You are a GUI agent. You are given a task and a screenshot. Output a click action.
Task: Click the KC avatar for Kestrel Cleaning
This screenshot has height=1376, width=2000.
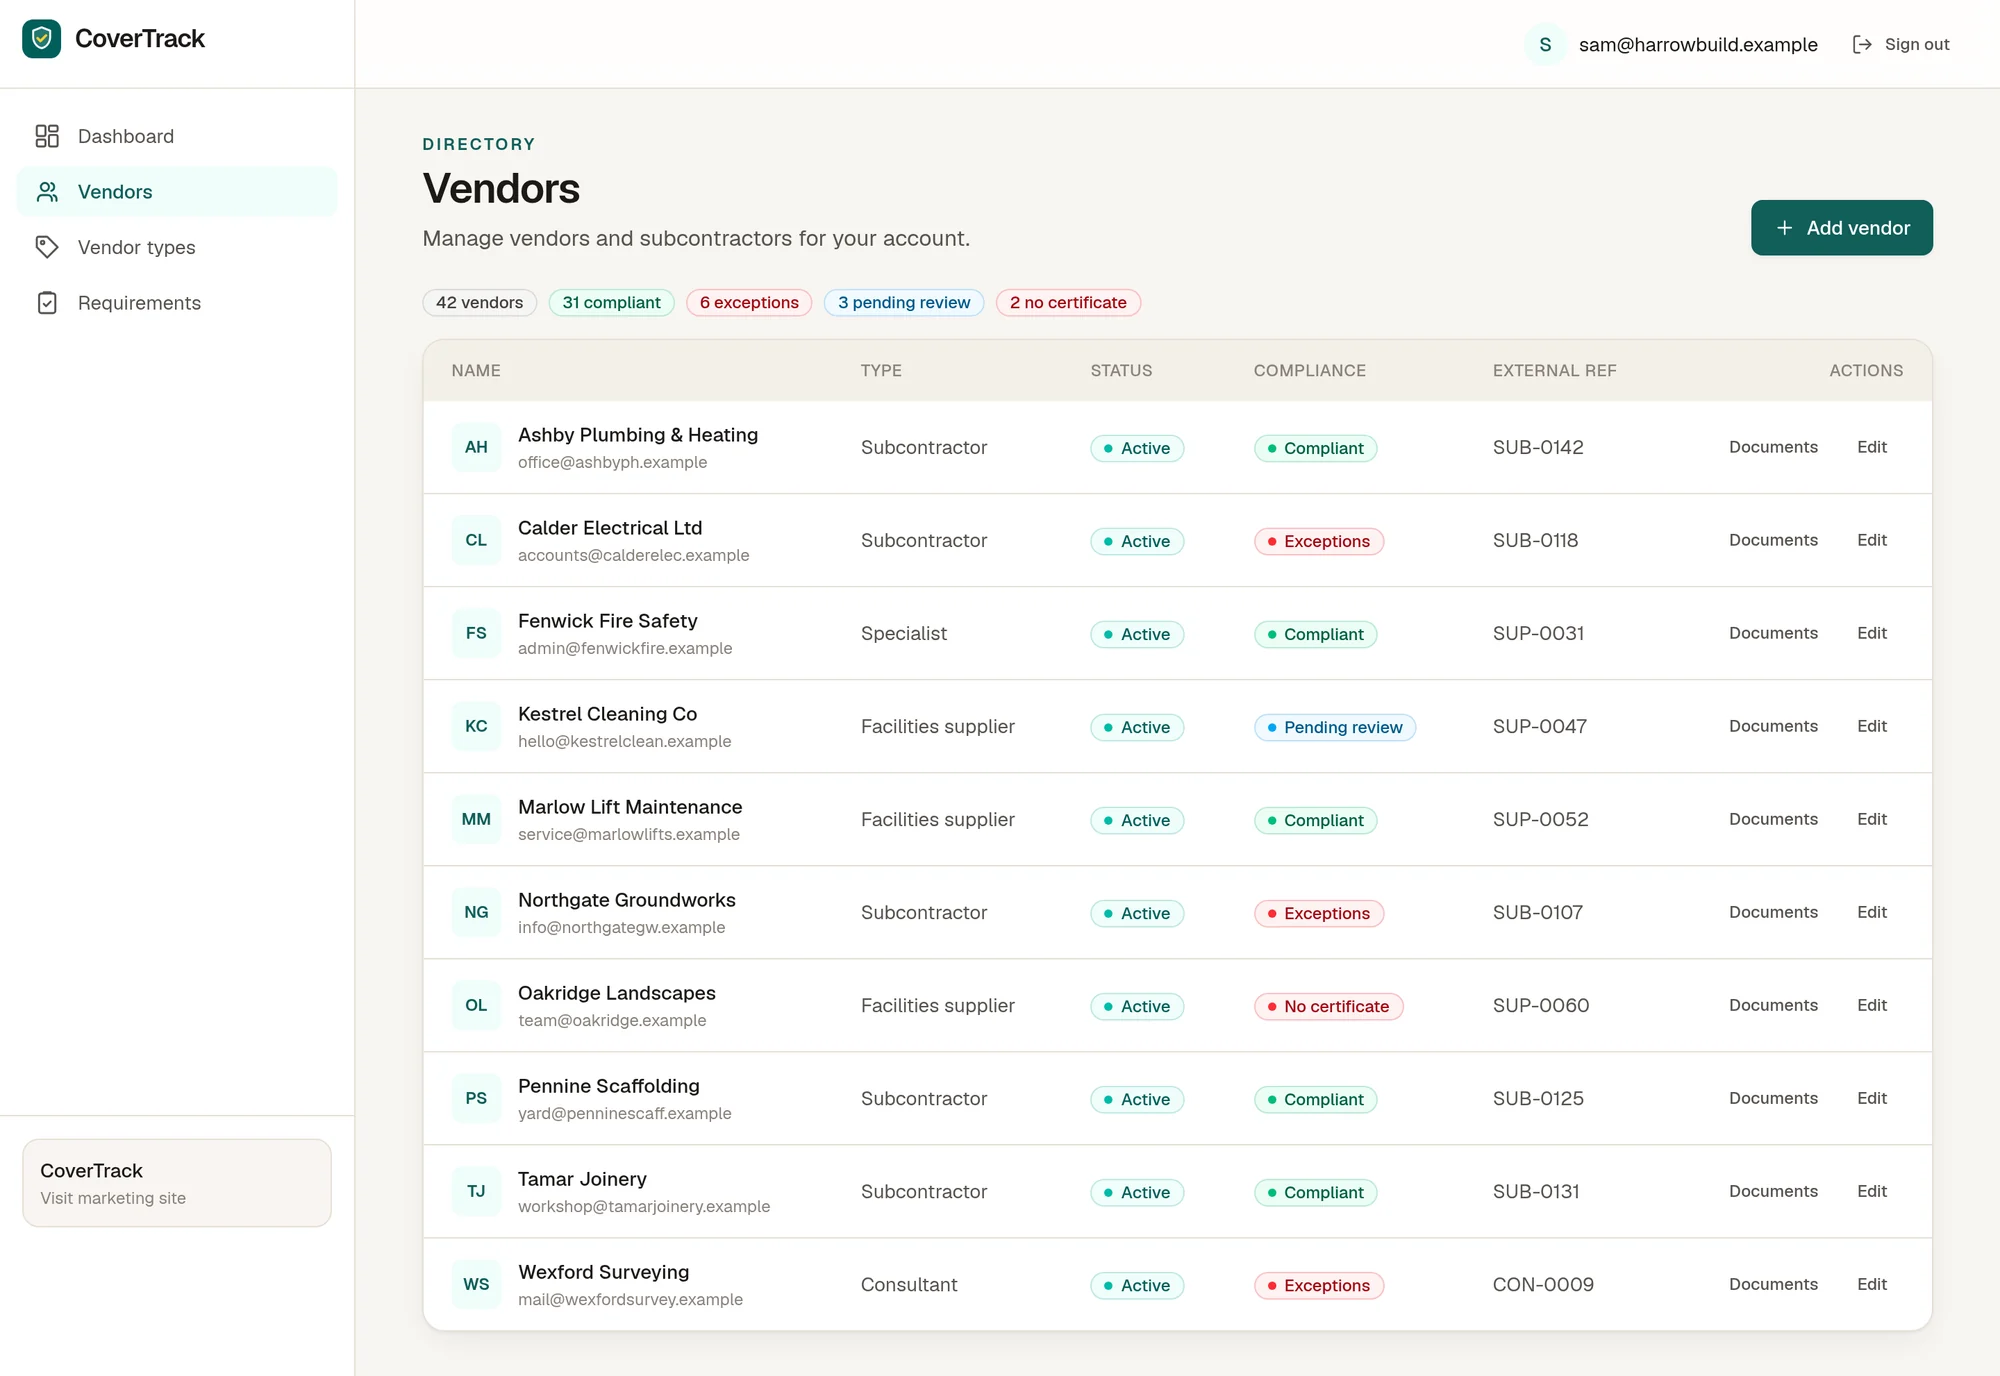point(476,726)
